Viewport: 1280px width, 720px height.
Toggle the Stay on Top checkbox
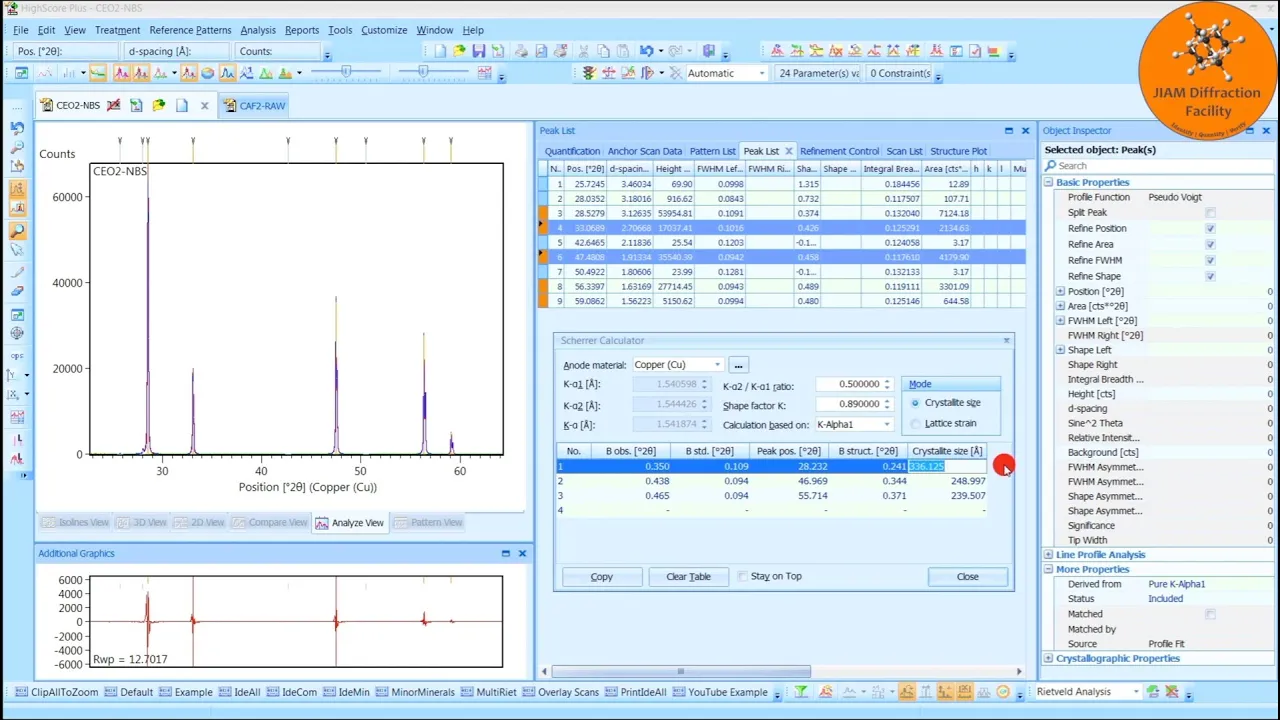point(742,576)
